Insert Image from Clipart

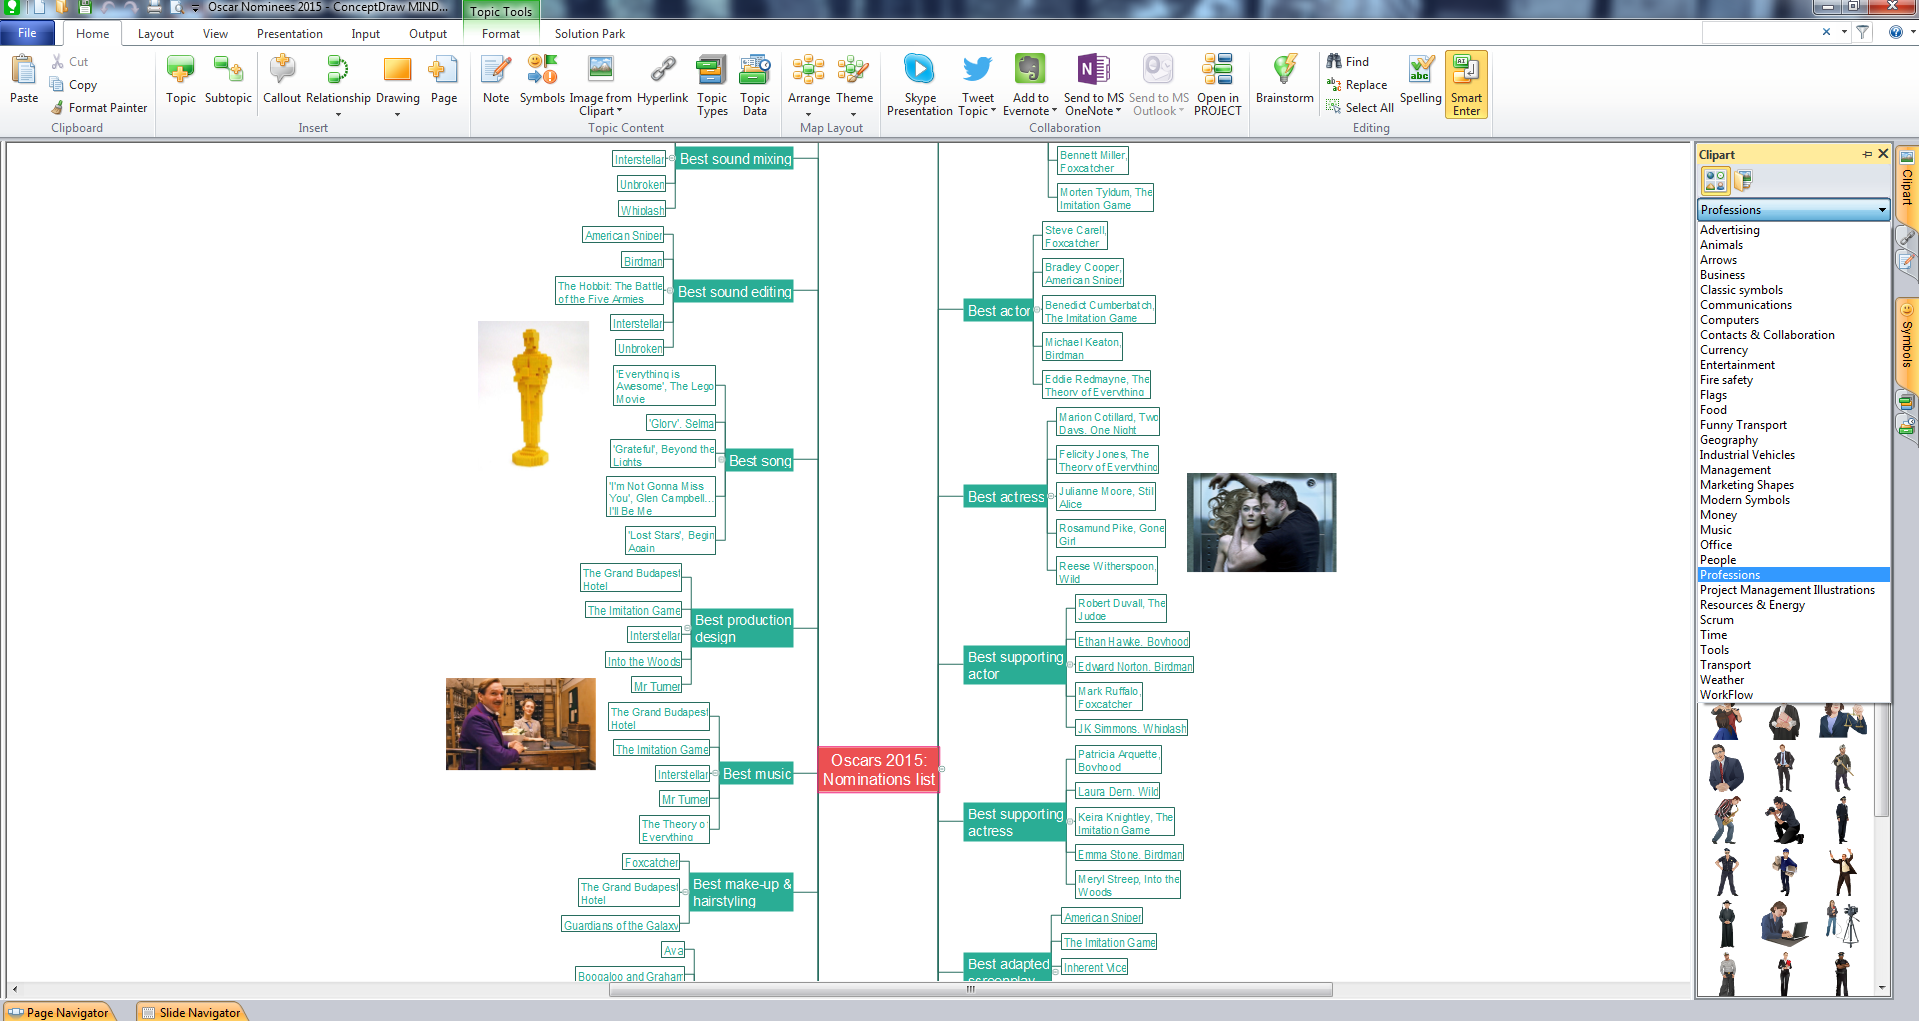pyautogui.click(x=600, y=86)
